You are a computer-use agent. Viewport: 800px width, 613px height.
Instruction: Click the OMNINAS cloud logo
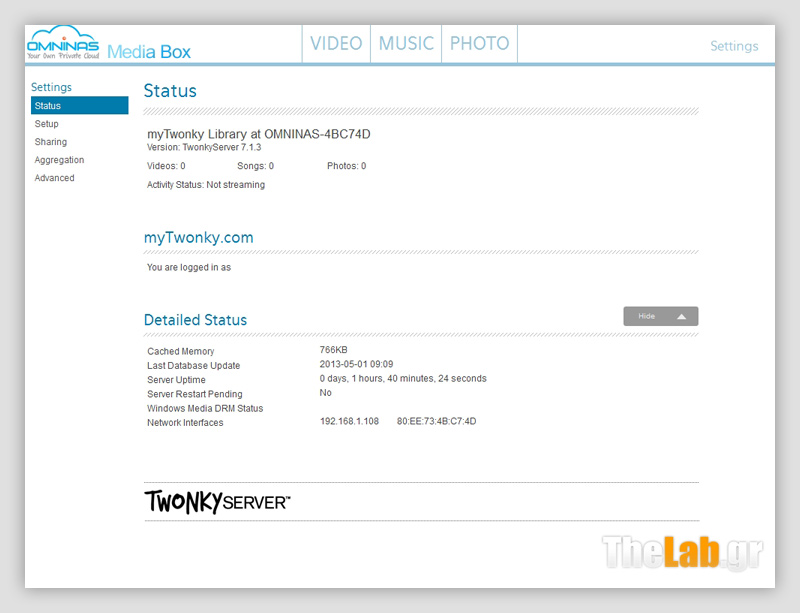pyautogui.click(x=62, y=44)
